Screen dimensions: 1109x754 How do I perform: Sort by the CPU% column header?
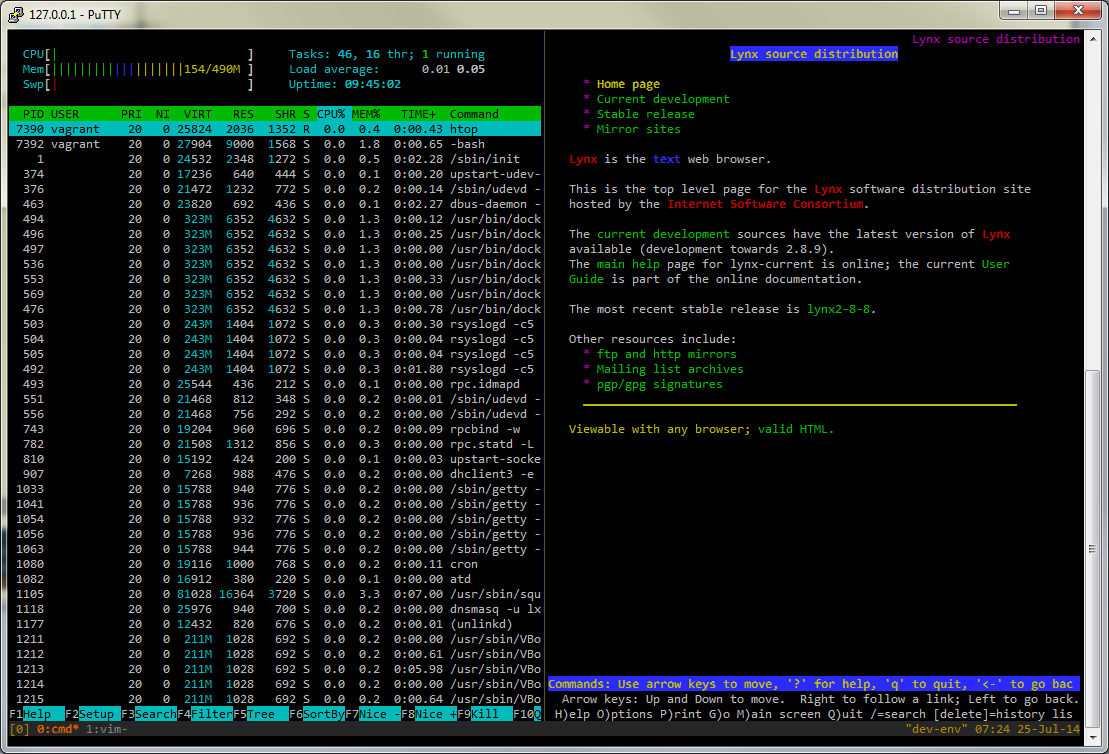[331, 114]
